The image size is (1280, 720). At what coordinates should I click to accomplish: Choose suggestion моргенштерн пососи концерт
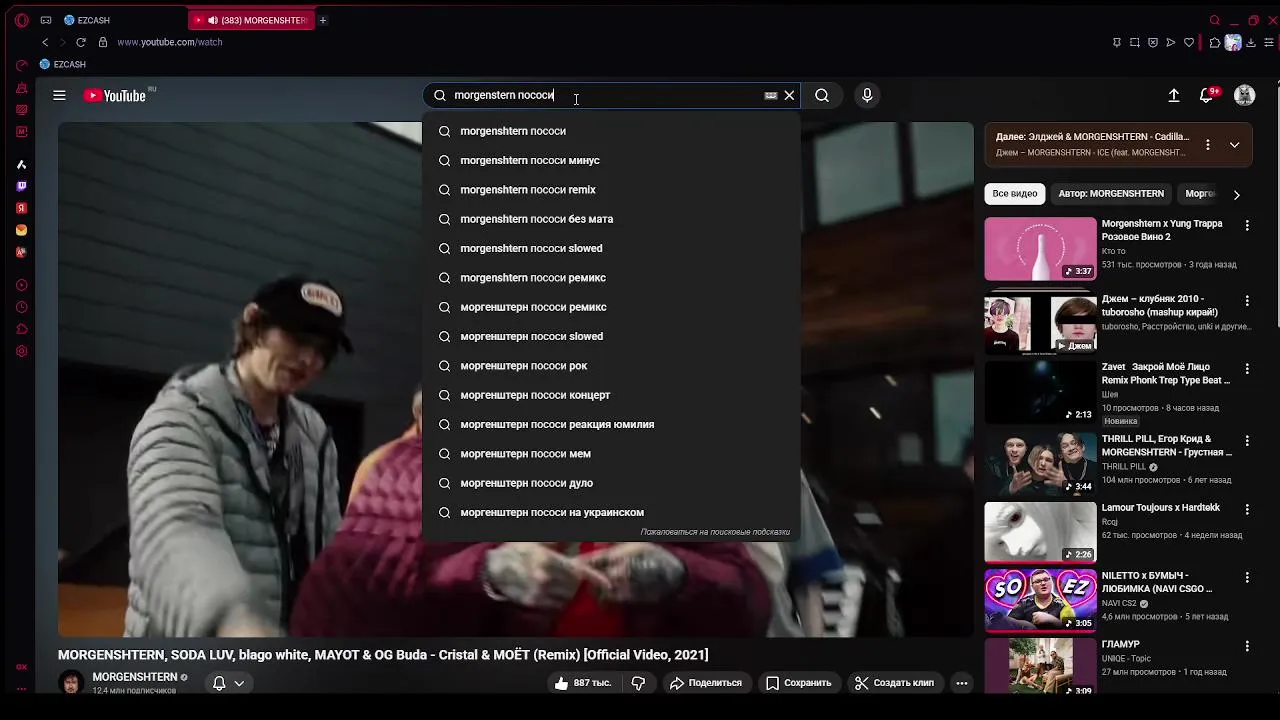[610, 395]
